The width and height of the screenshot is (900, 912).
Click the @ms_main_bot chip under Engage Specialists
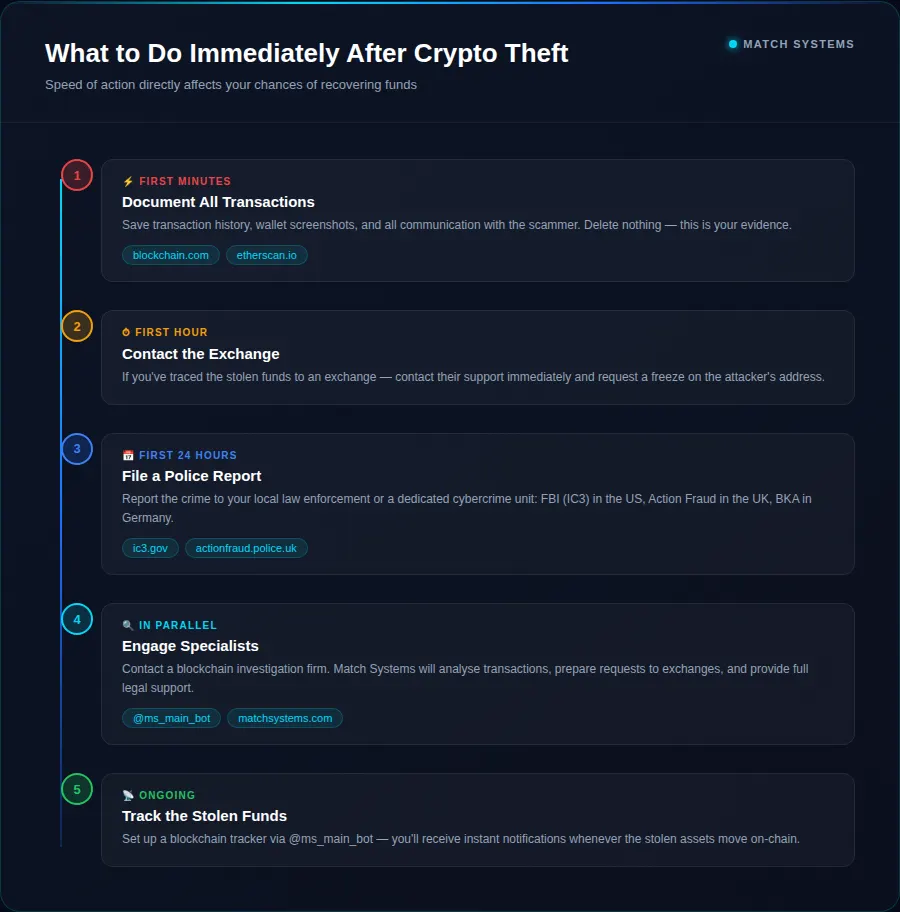point(172,718)
